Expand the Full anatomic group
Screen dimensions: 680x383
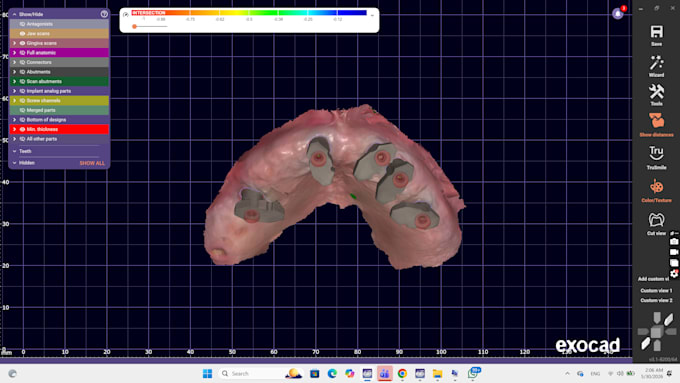tap(14, 52)
